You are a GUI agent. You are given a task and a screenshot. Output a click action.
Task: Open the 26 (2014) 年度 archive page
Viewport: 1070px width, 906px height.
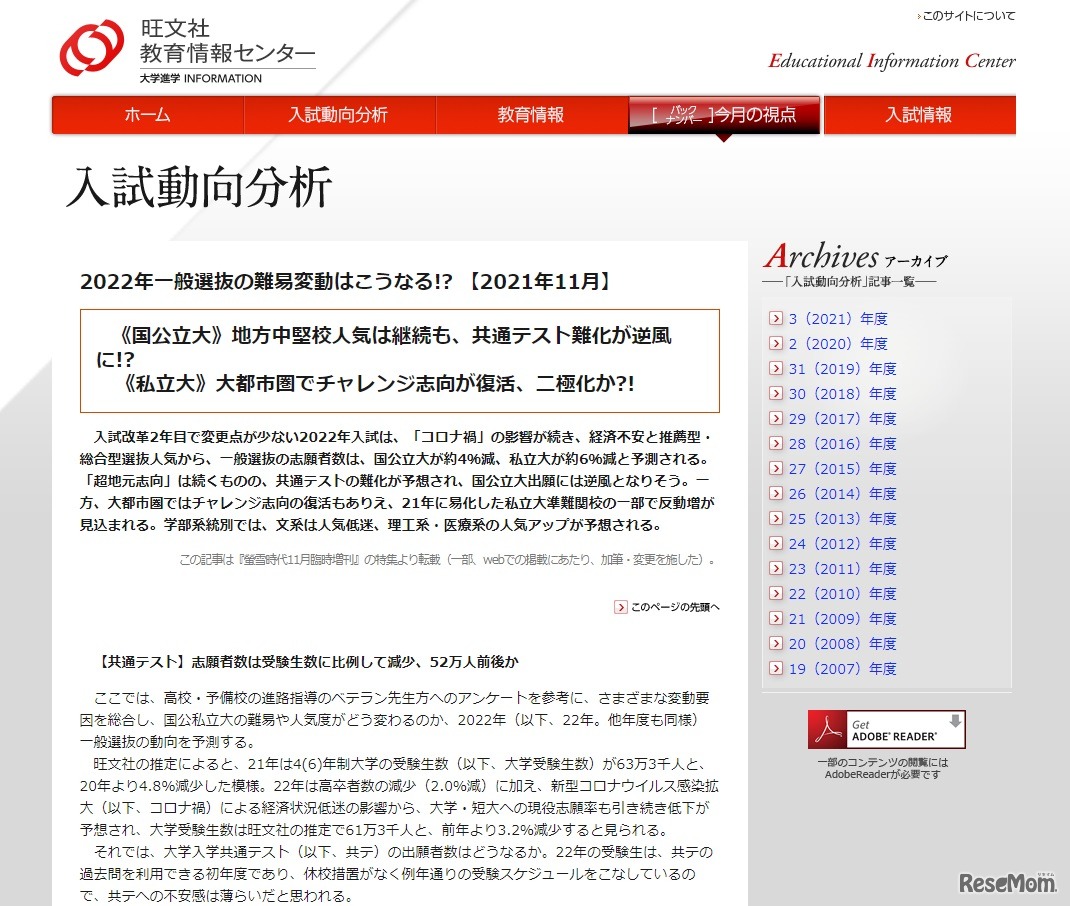[x=843, y=493]
